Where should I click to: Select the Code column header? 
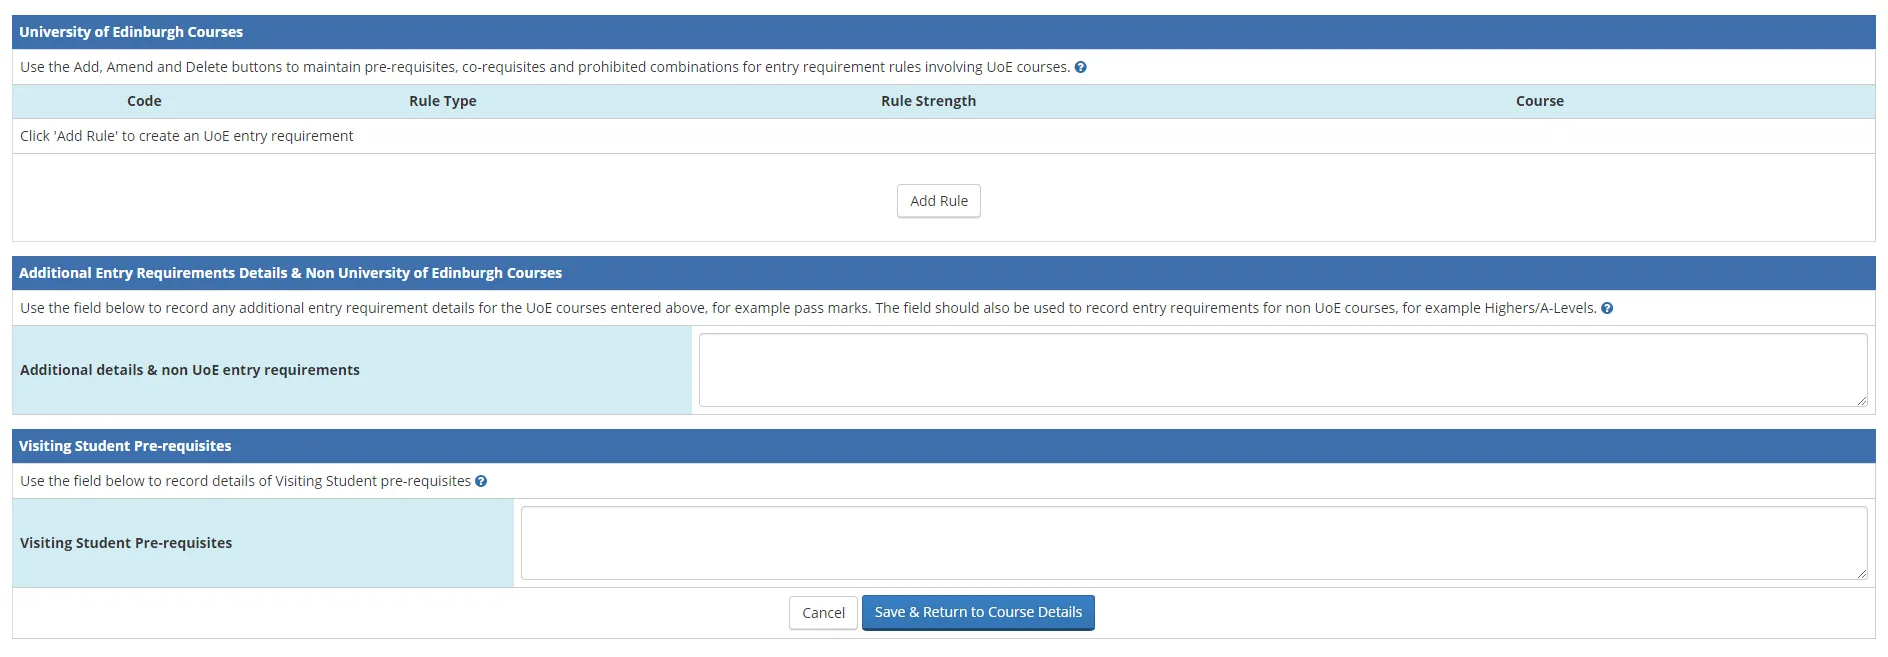pos(144,101)
